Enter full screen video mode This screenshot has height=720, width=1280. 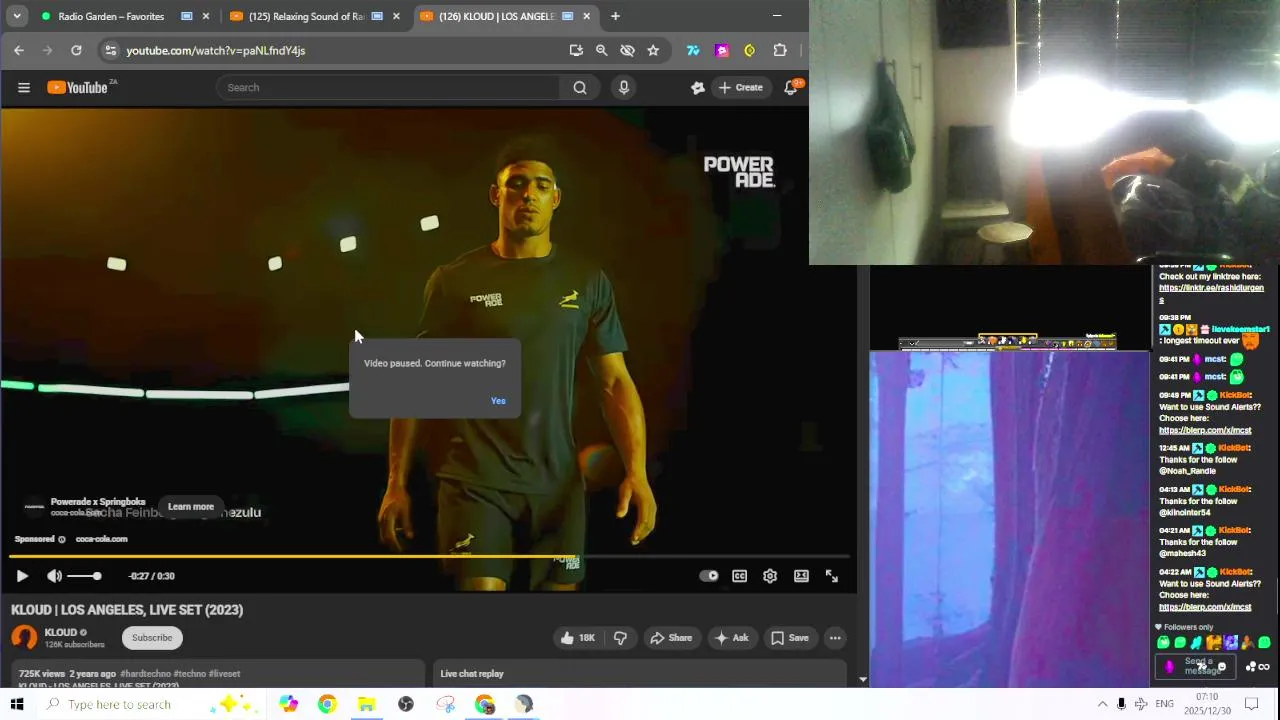point(831,576)
